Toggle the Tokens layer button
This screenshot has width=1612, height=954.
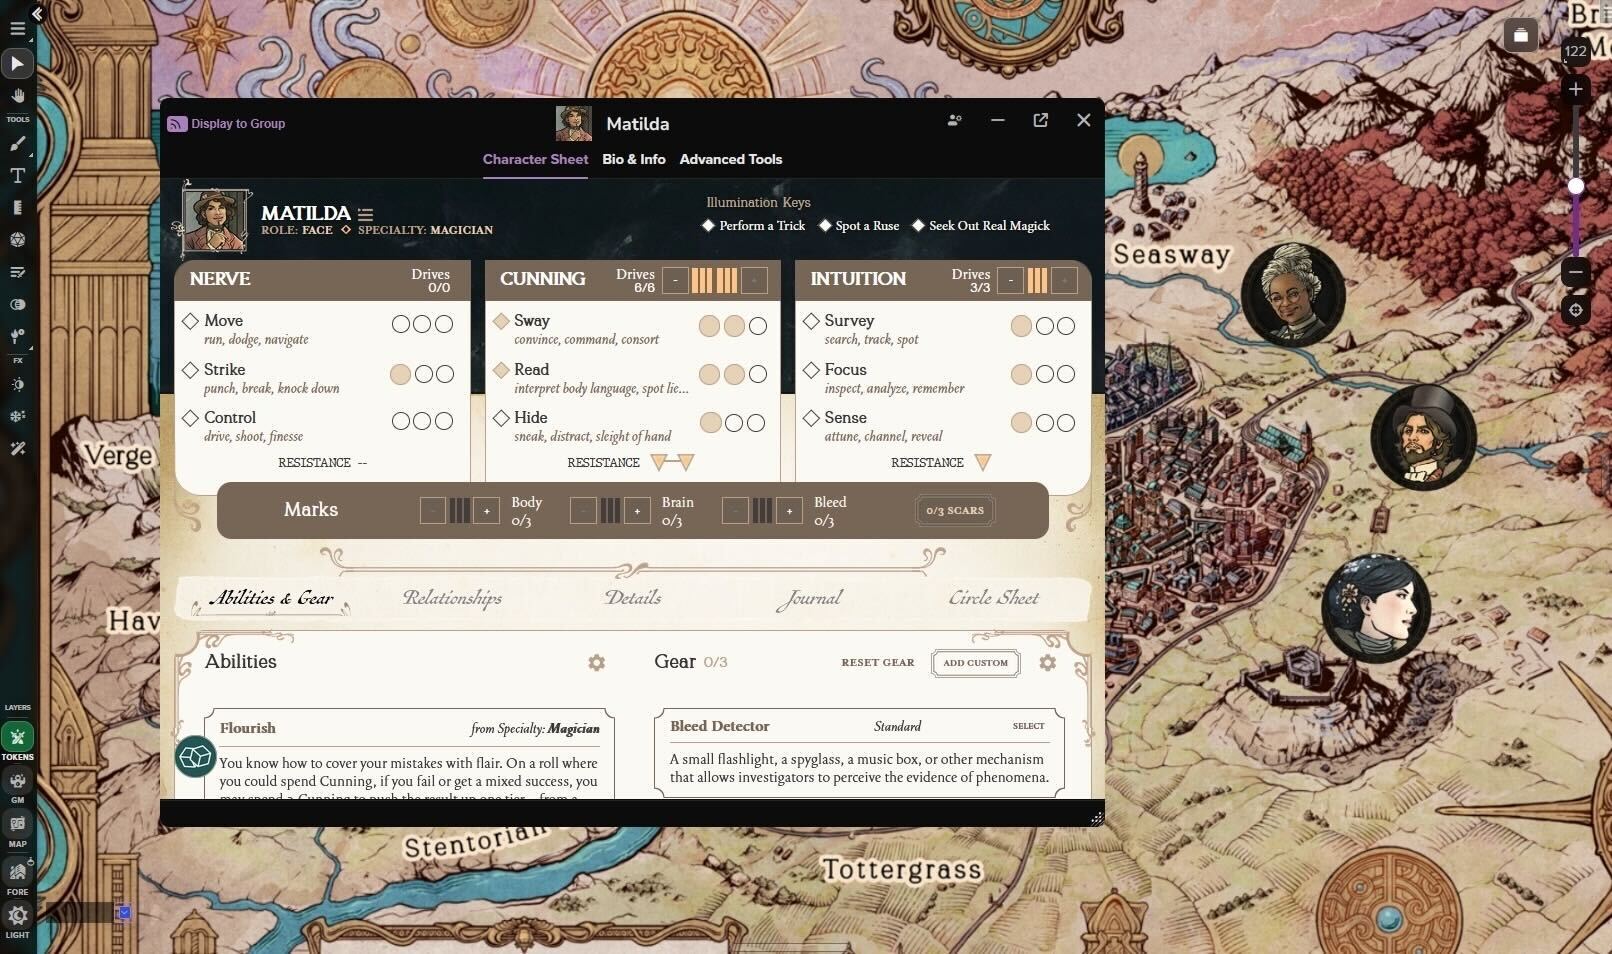[x=17, y=737]
